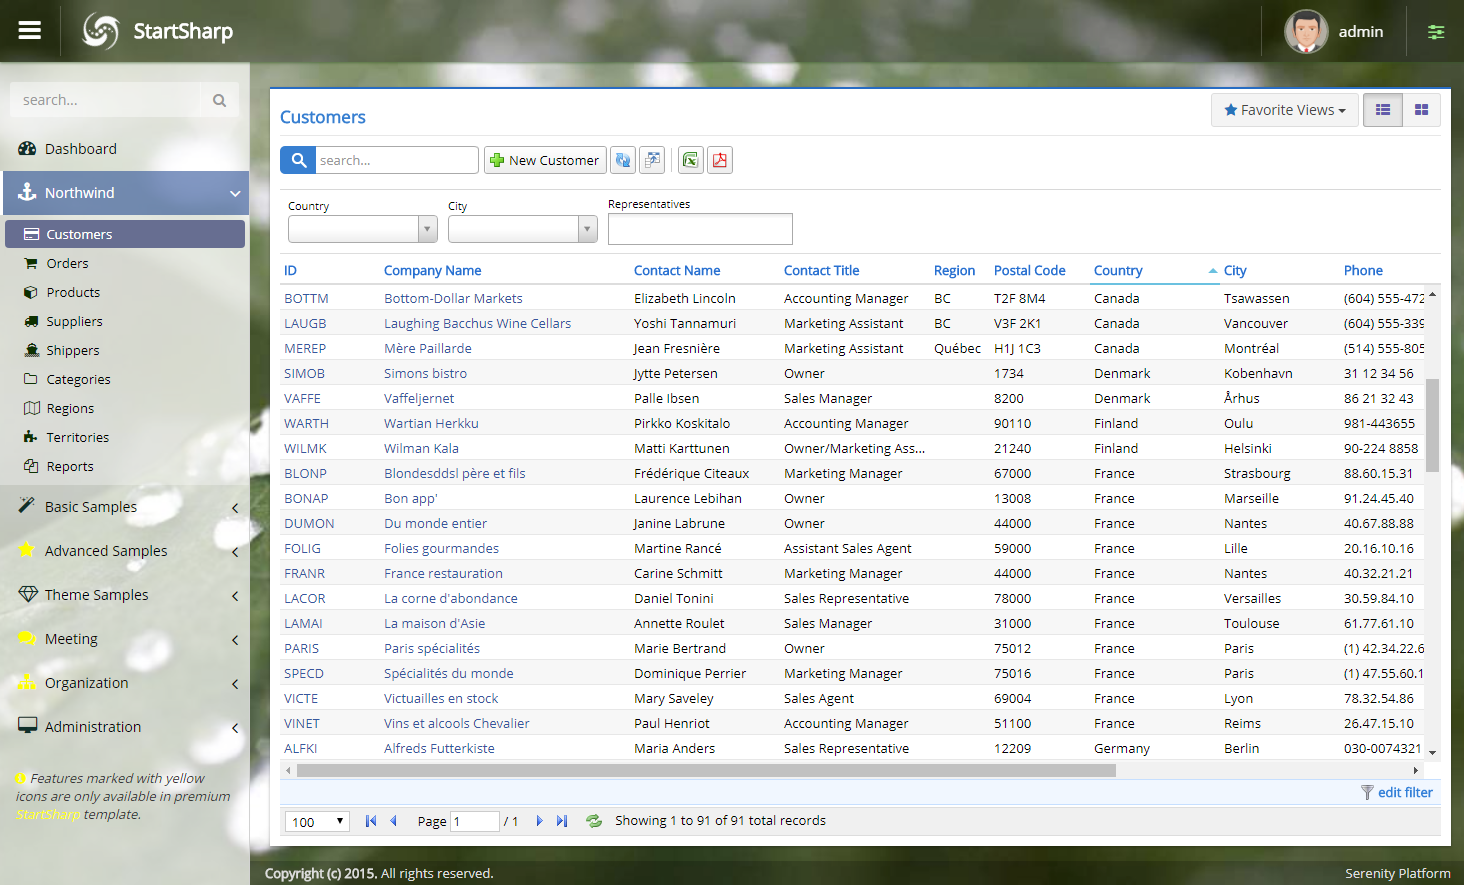Click the hamburger menu icon
The width and height of the screenshot is (1464, 885).
pos(30,31)
